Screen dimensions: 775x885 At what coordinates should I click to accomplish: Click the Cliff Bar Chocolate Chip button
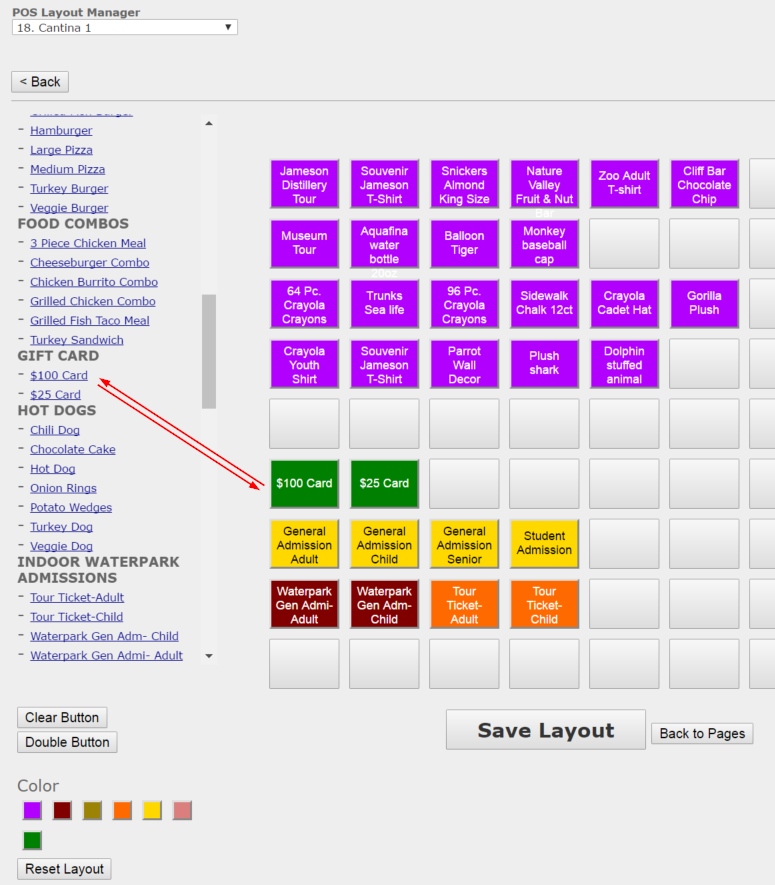[x=704, y=184]
